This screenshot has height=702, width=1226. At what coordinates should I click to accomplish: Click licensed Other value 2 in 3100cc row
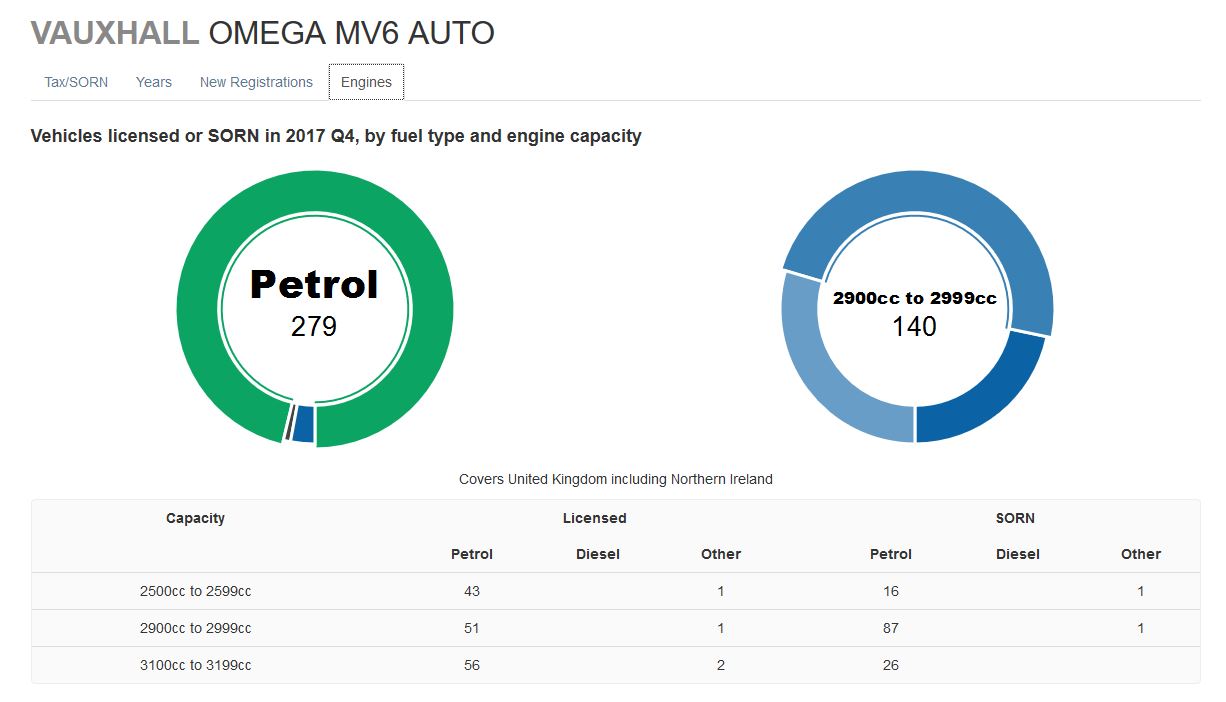[x=721, y=665]
